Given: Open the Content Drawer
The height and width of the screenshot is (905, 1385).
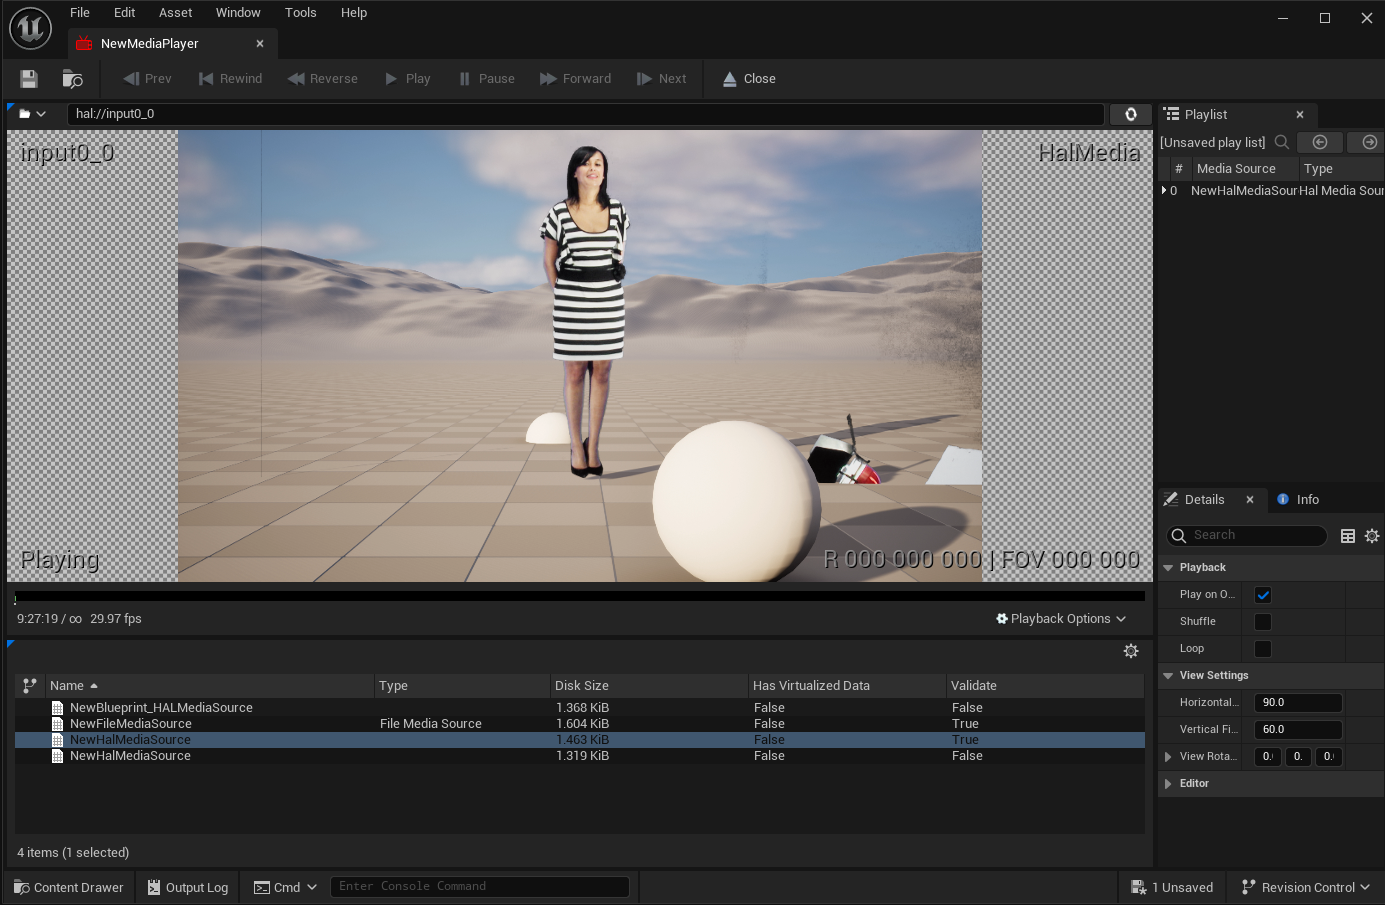Looking at the screenshot, I should point(69,888).
